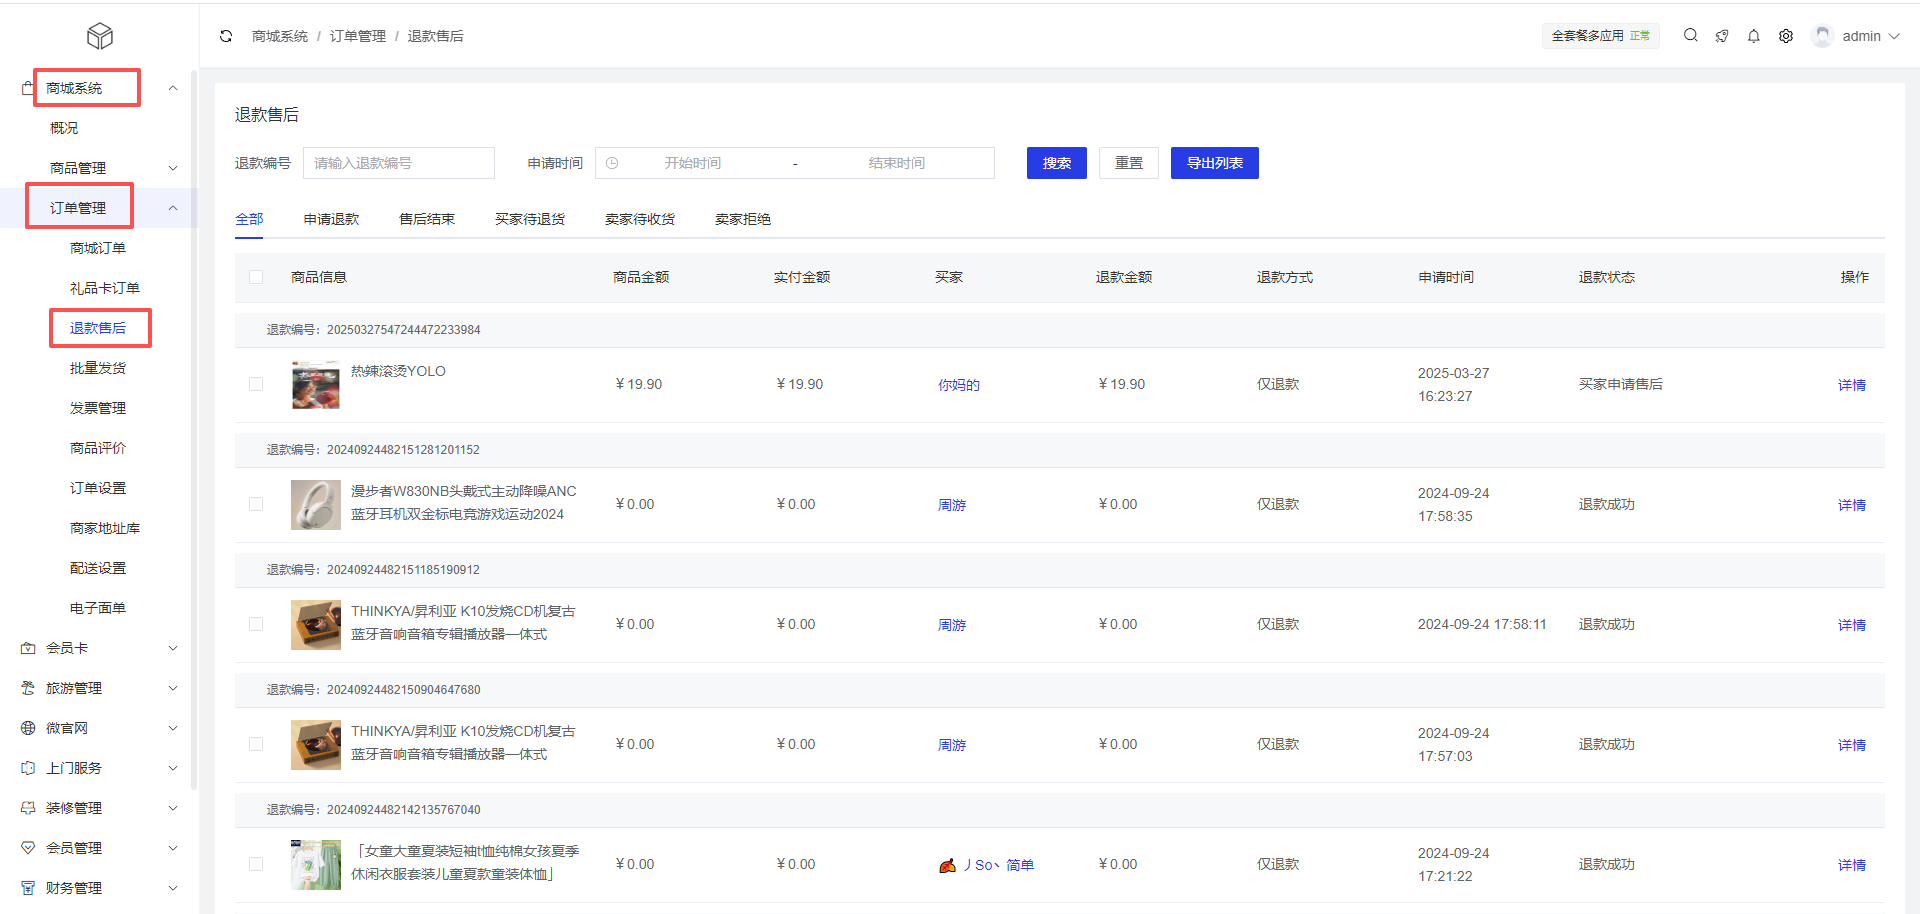Click the 退款编号 input field
This screenshot has height=914, width=1920.
[398, 163]
